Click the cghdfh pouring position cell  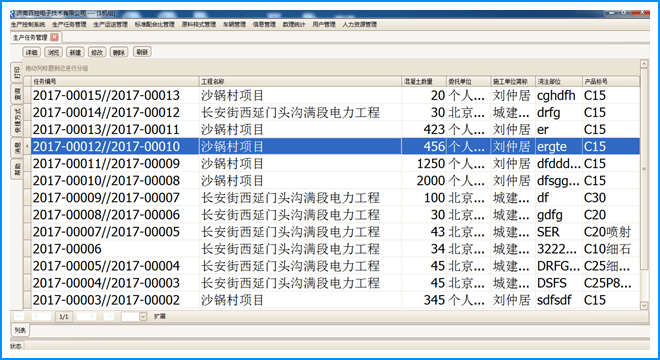[559, 96]
